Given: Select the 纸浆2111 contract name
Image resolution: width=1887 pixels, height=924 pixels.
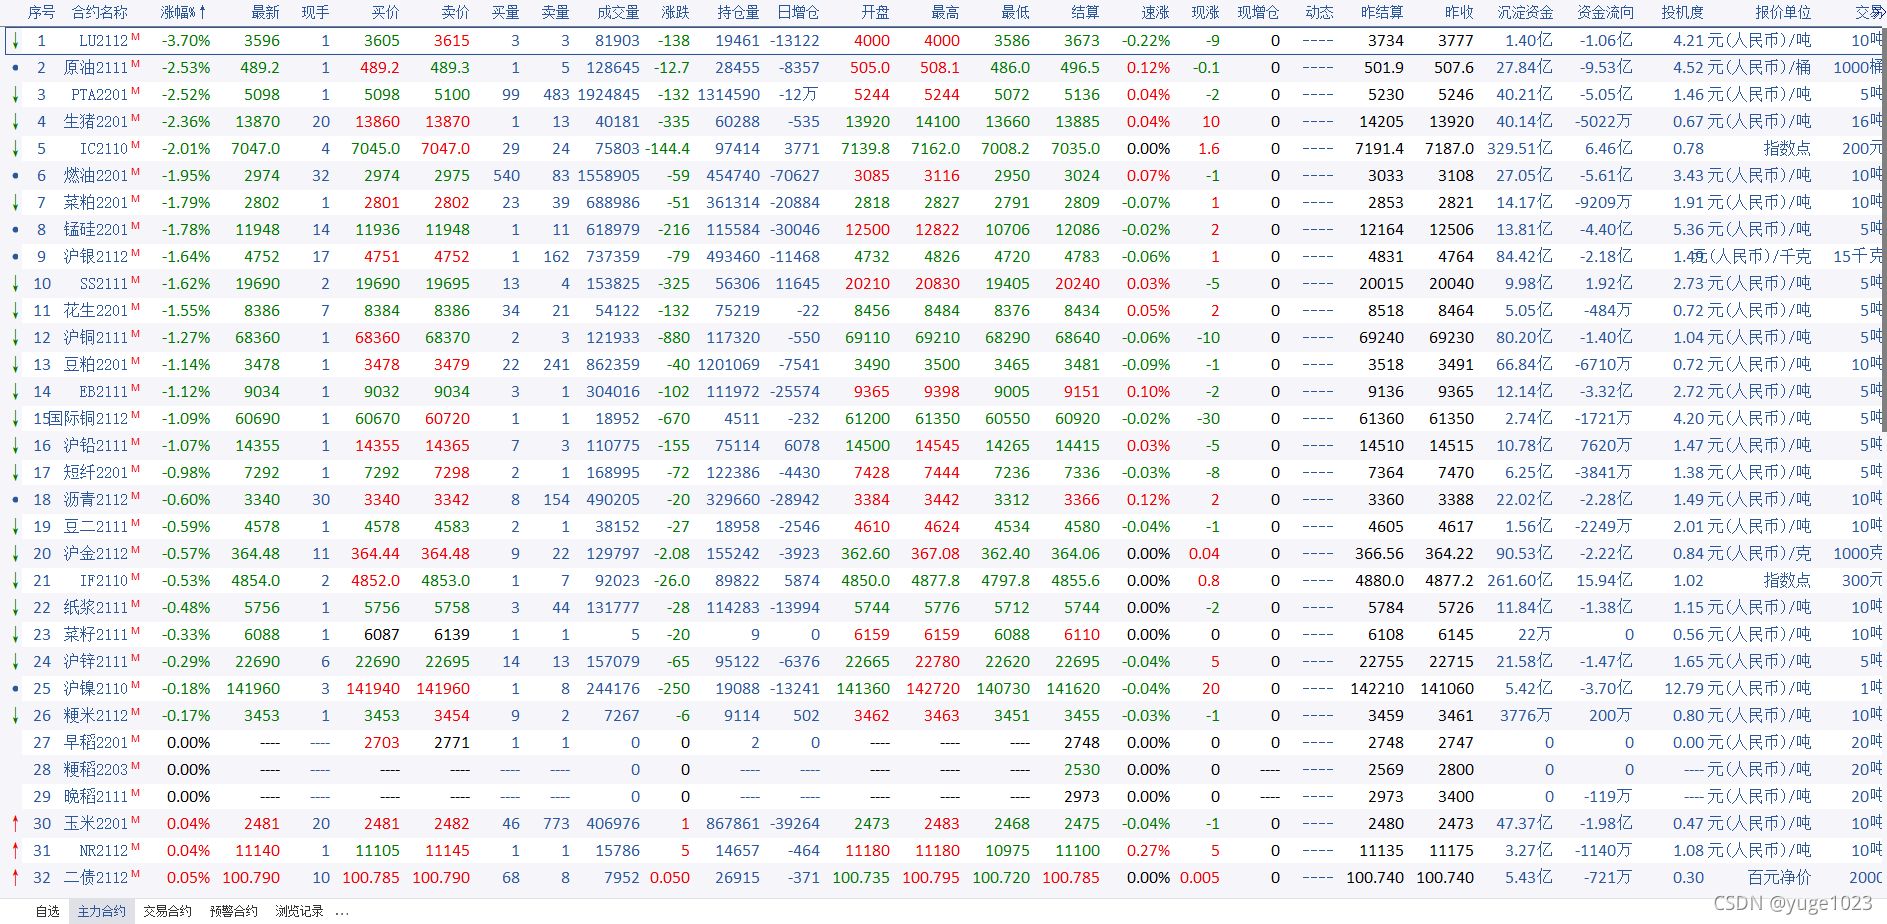Looking at the screenshot, I should [x=96, y=608].
